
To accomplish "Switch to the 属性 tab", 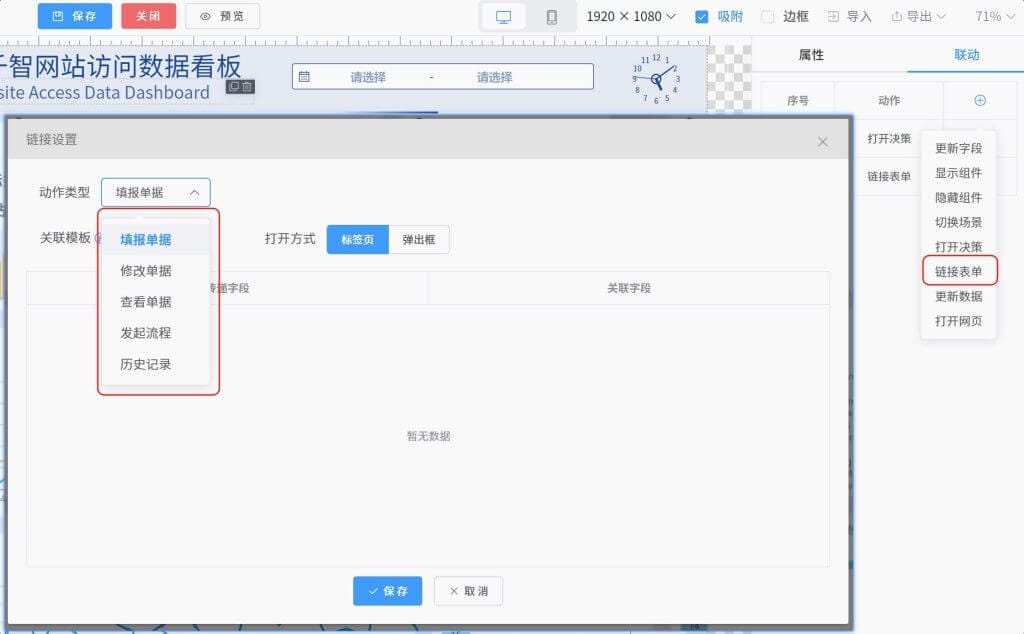I will 811,55.
